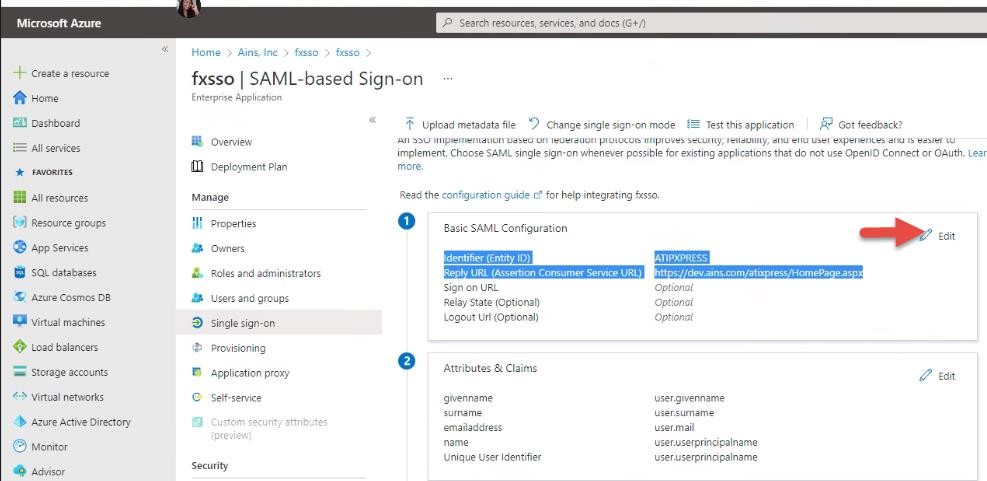Screen dimensions: 987x481
Task: Select Single sign-on menu item
Action: pos(279,323)
